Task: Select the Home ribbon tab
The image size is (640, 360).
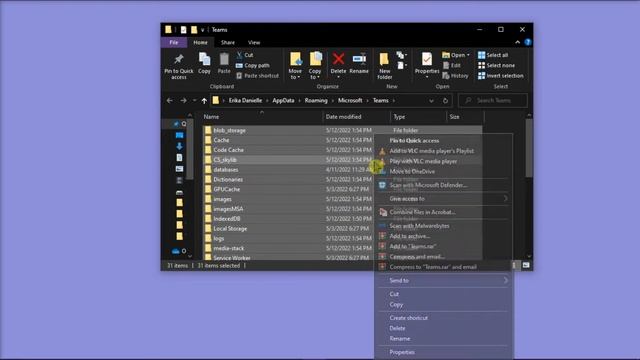Action: pyautogui.click(x=200, y=42)
